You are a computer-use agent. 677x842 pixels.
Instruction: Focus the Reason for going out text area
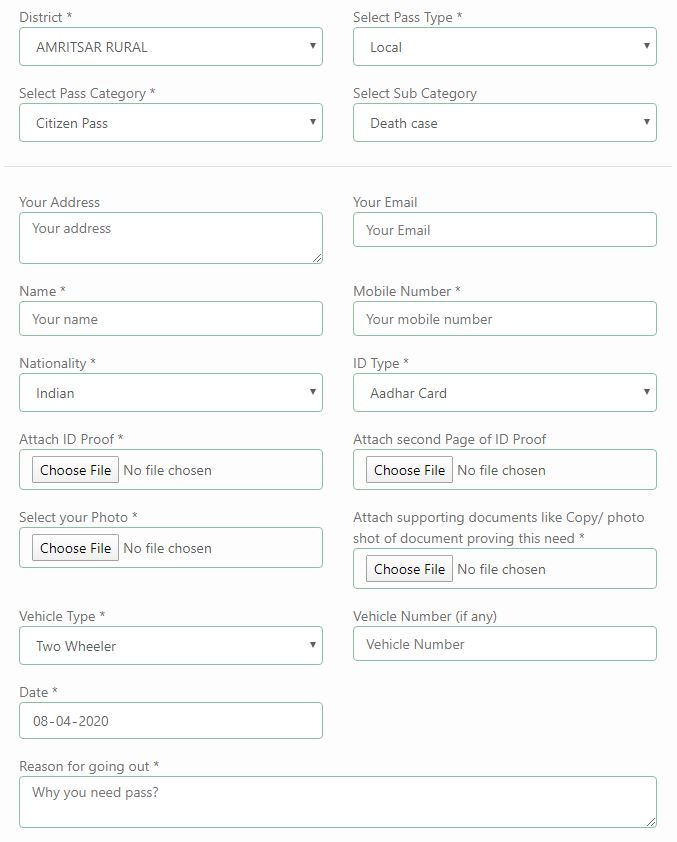pos(338,802)
